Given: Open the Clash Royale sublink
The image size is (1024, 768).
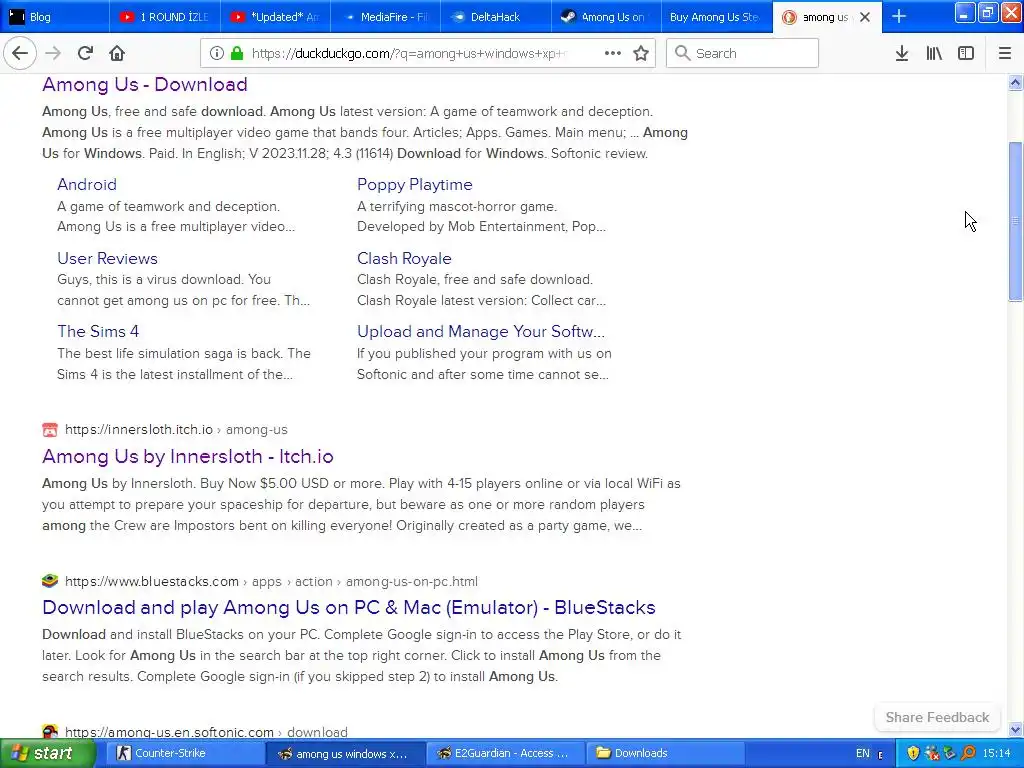Looking at the screenshot, I should tap(404, 258).
